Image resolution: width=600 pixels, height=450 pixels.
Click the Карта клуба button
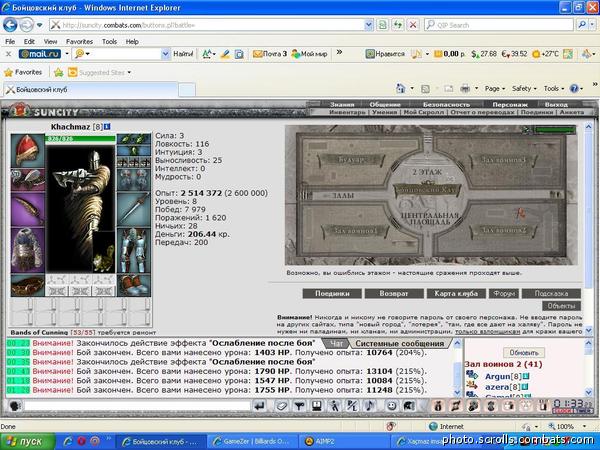pos(456,293)
